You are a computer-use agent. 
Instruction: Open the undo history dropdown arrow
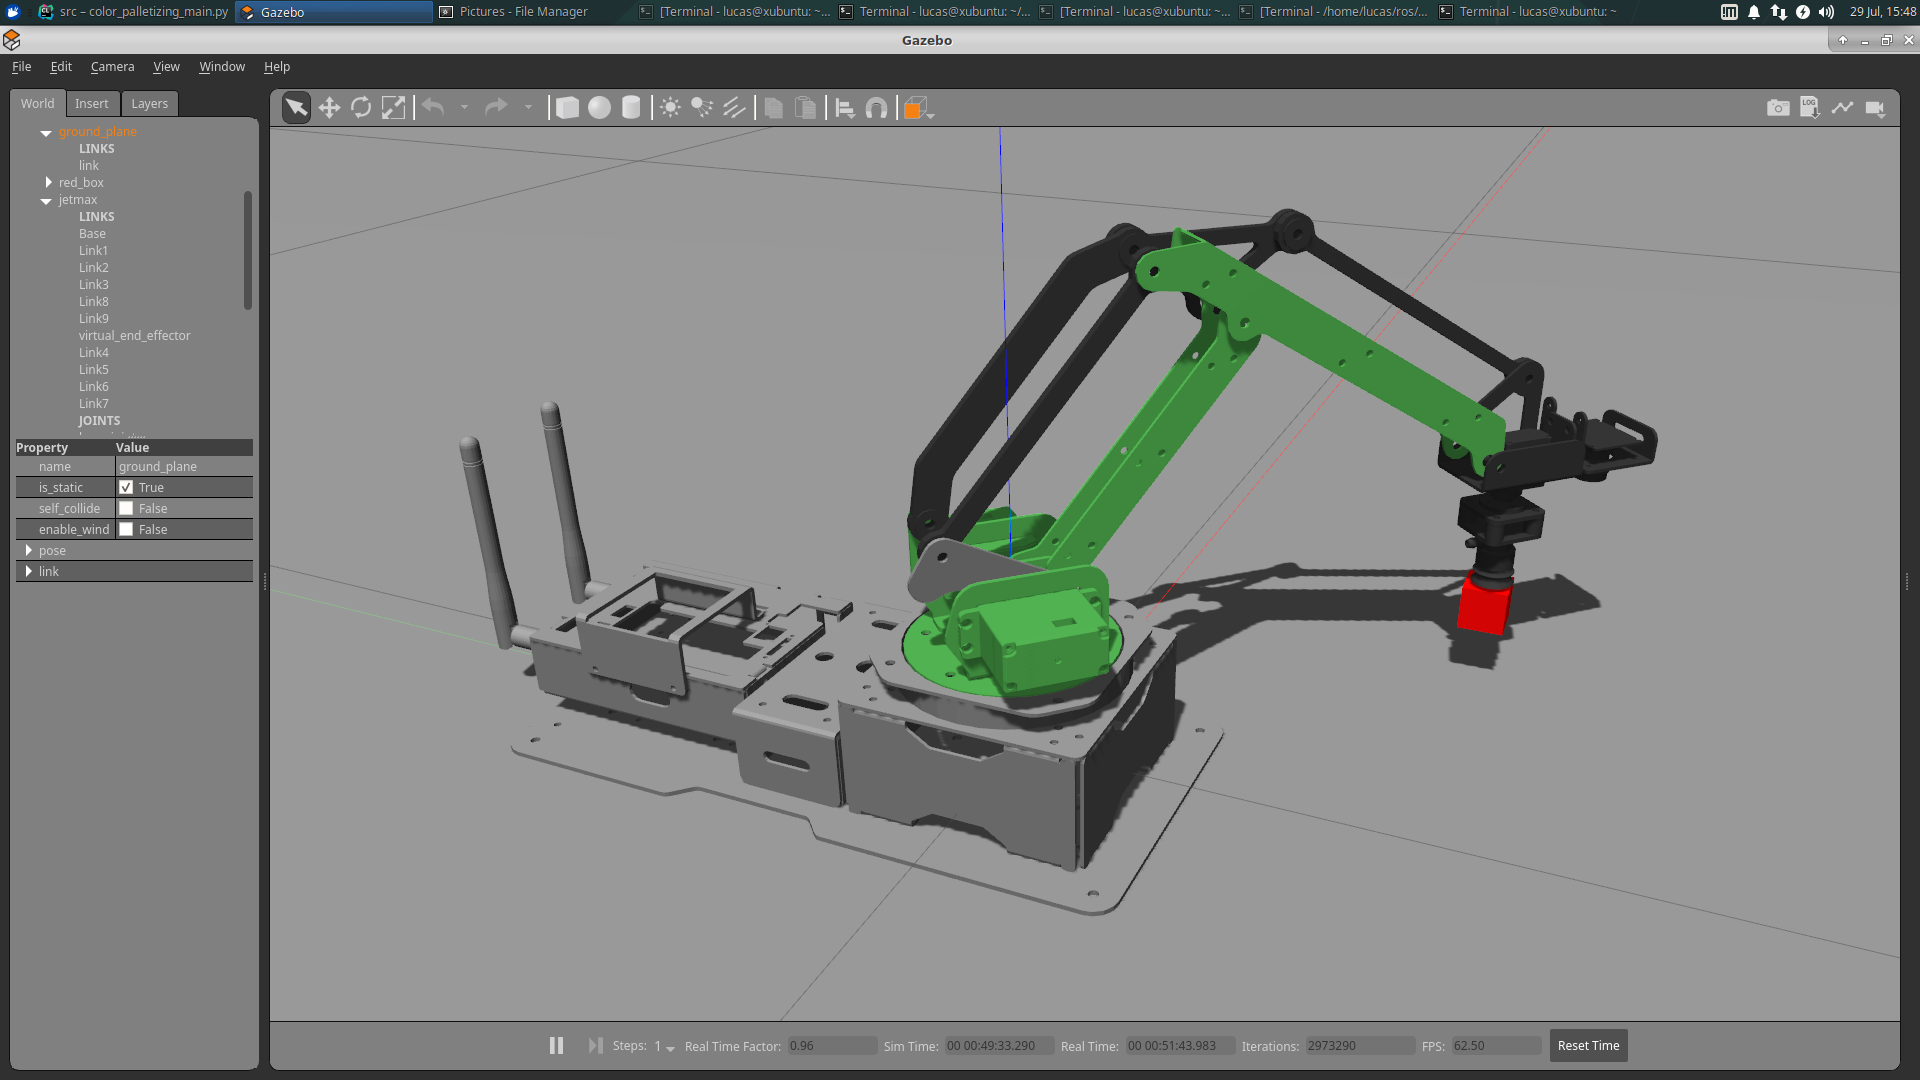pos(464,107)
